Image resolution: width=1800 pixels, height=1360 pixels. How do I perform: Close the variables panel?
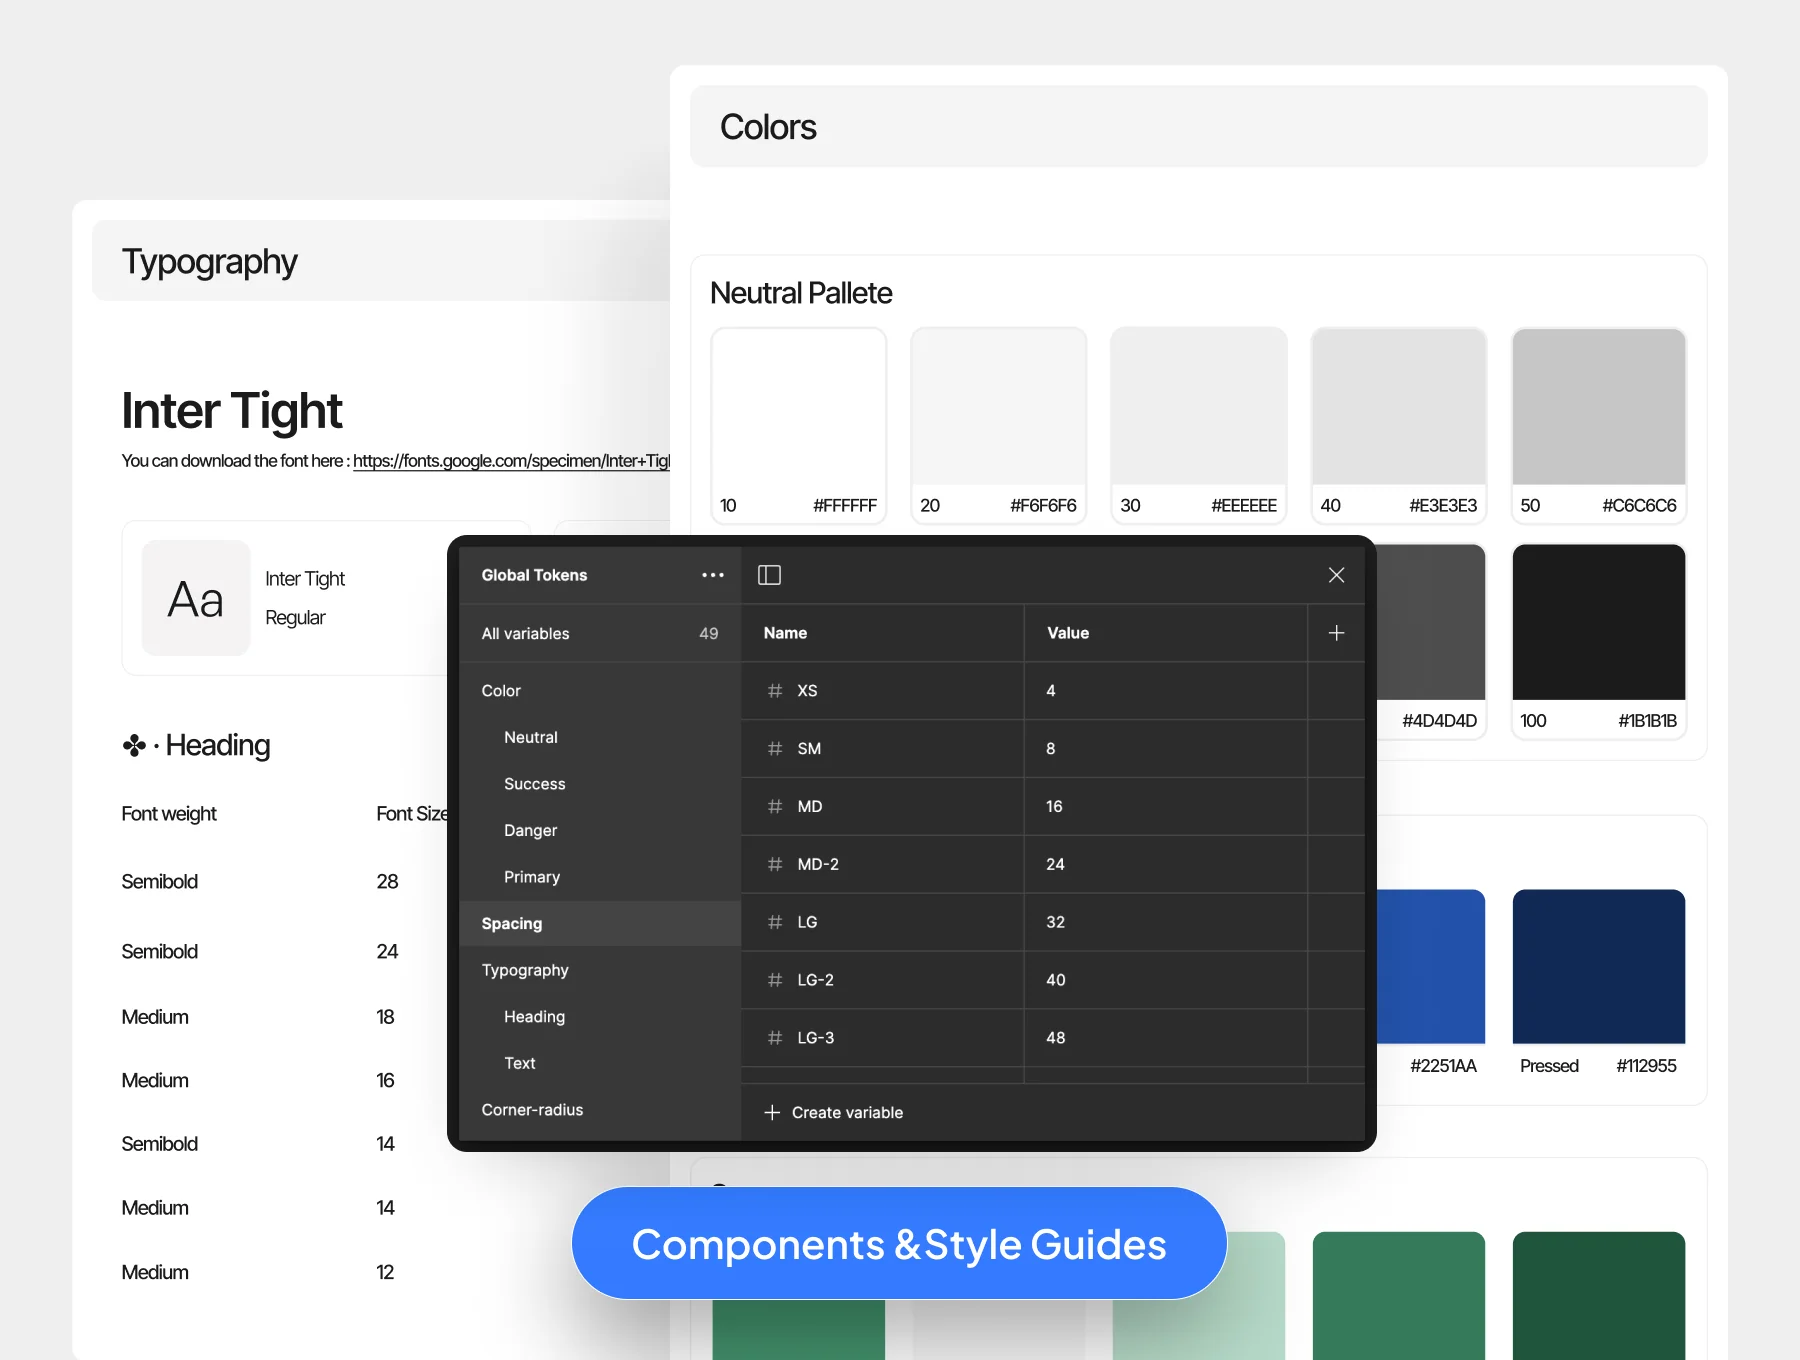click(x=1336, y=575)
